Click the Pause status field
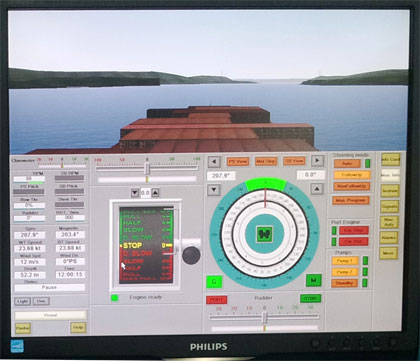 [50, 287]
